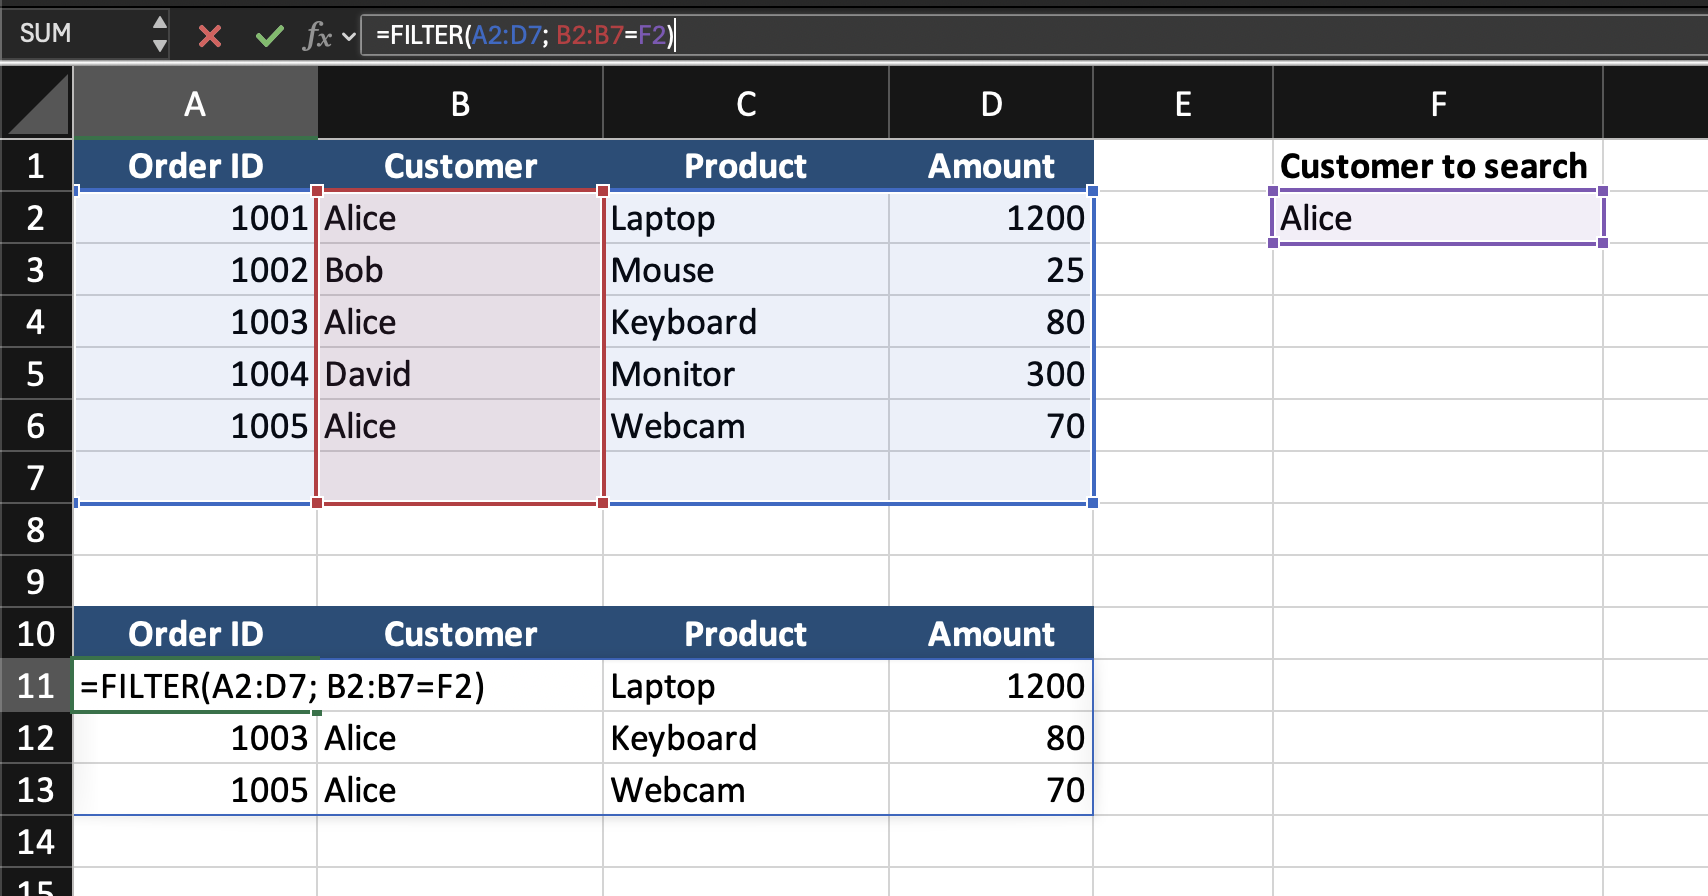Select column A header
This screenshot has width=1708, height=896.
click(195, 104)
